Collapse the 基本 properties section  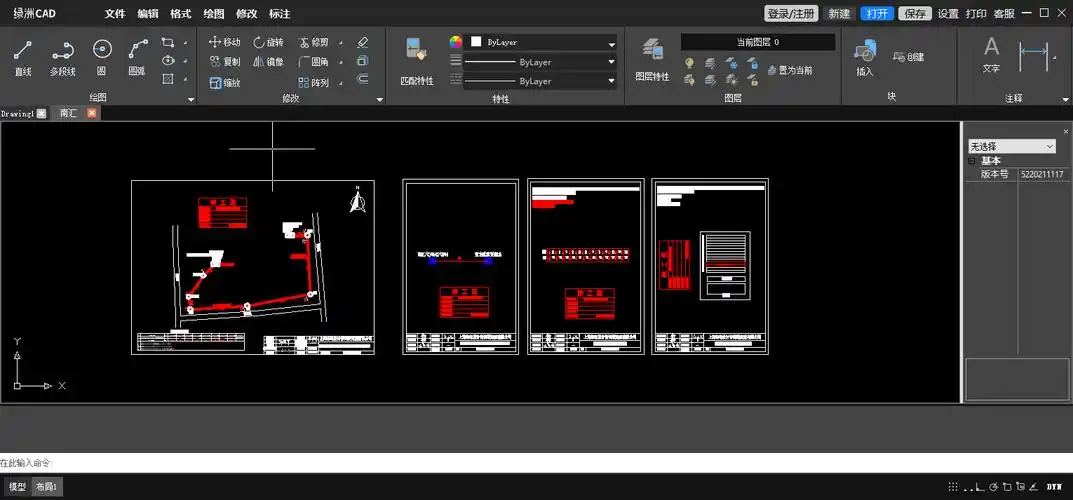971,161
